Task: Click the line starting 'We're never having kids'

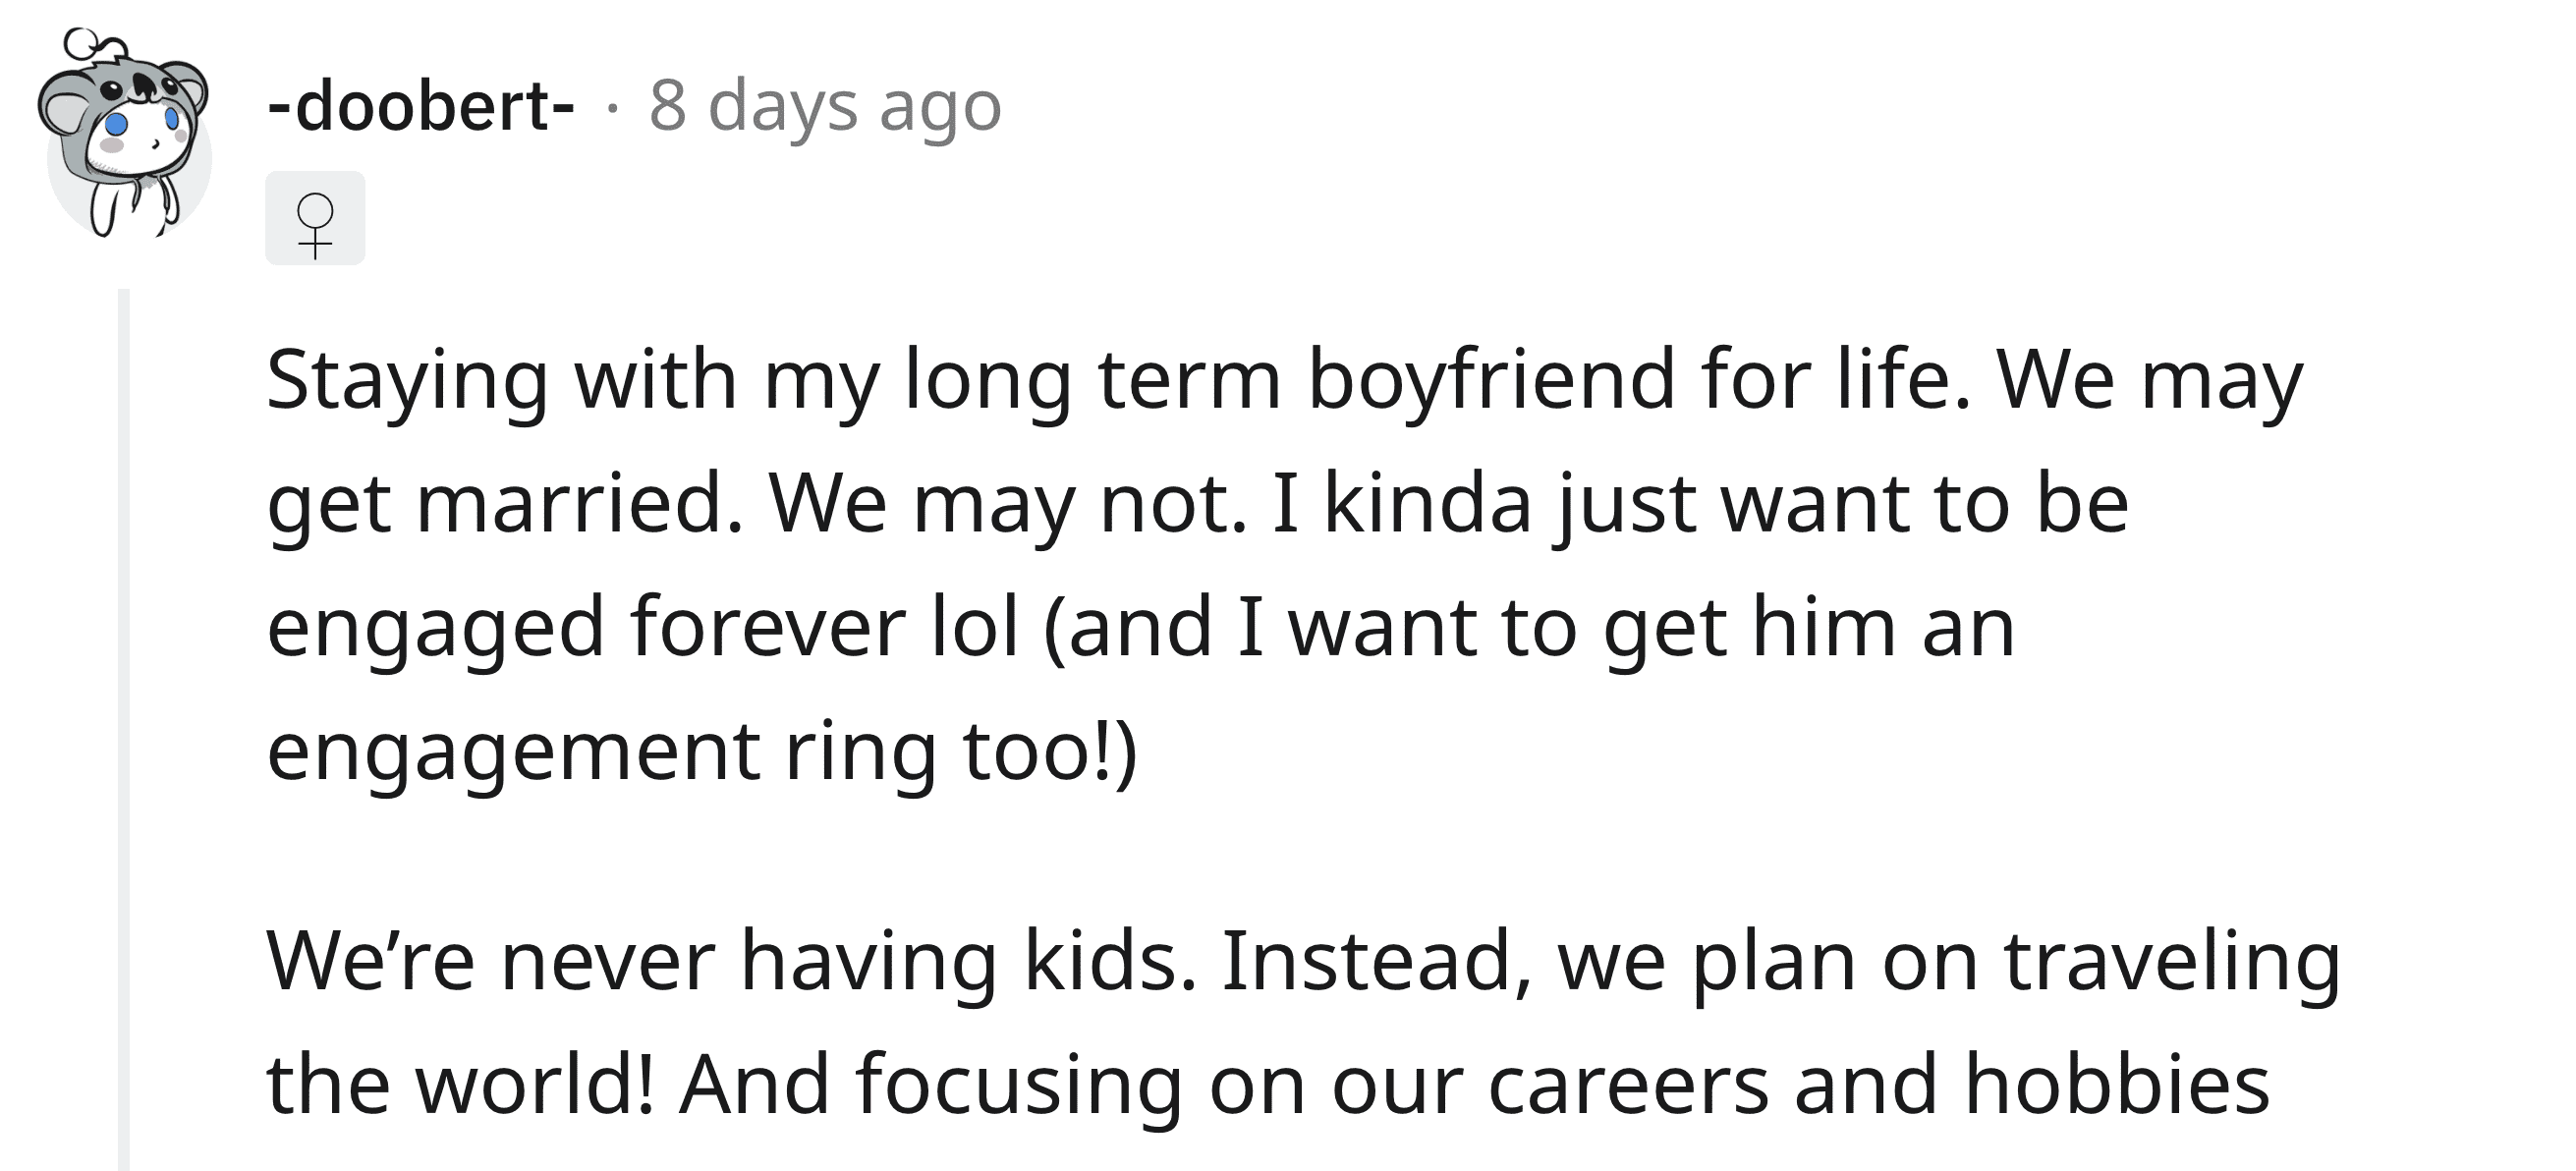Action: click(1302, 963)
